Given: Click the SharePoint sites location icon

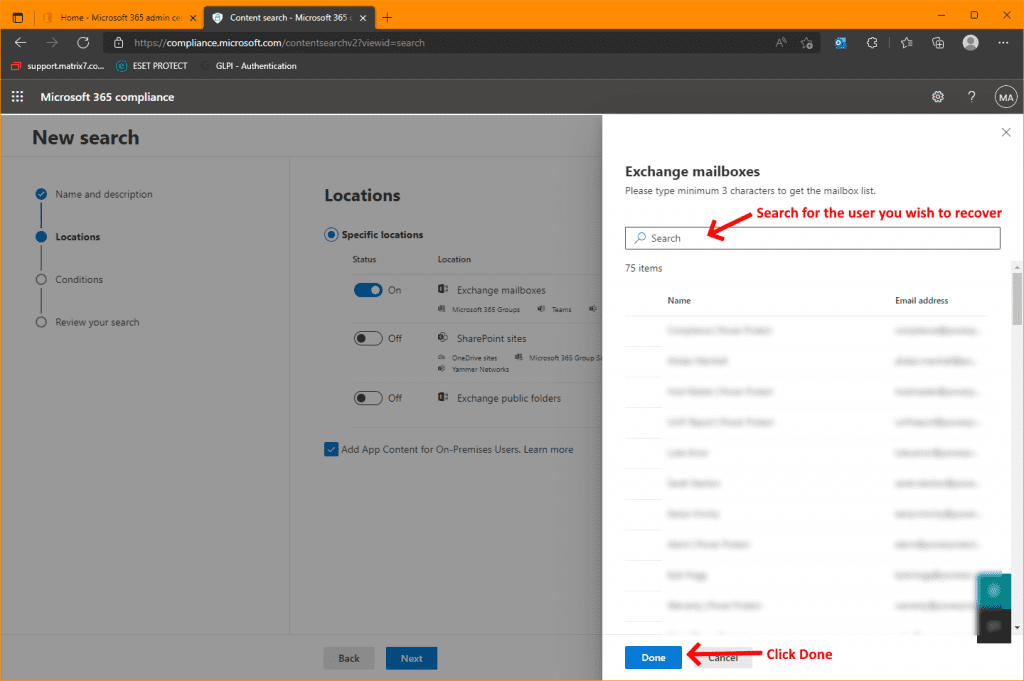Looking at the screenshot, I should [443, 338].
